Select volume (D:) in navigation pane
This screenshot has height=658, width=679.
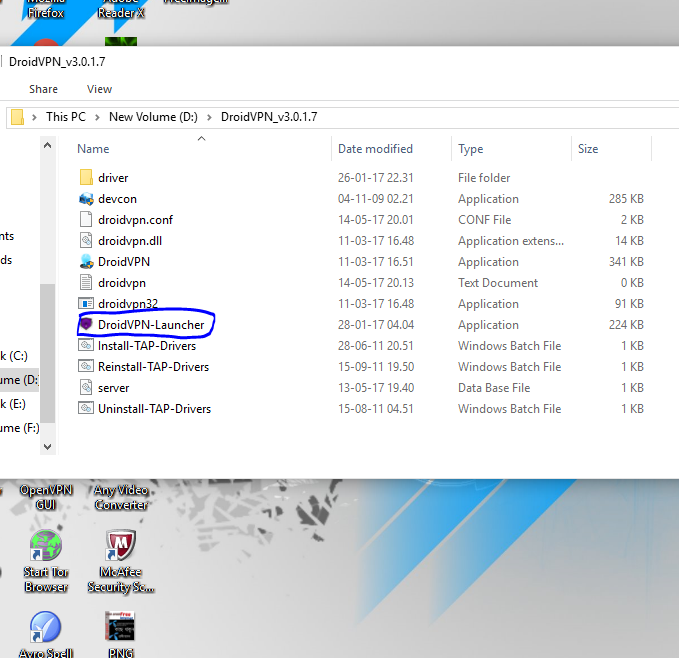click(19, 380)
